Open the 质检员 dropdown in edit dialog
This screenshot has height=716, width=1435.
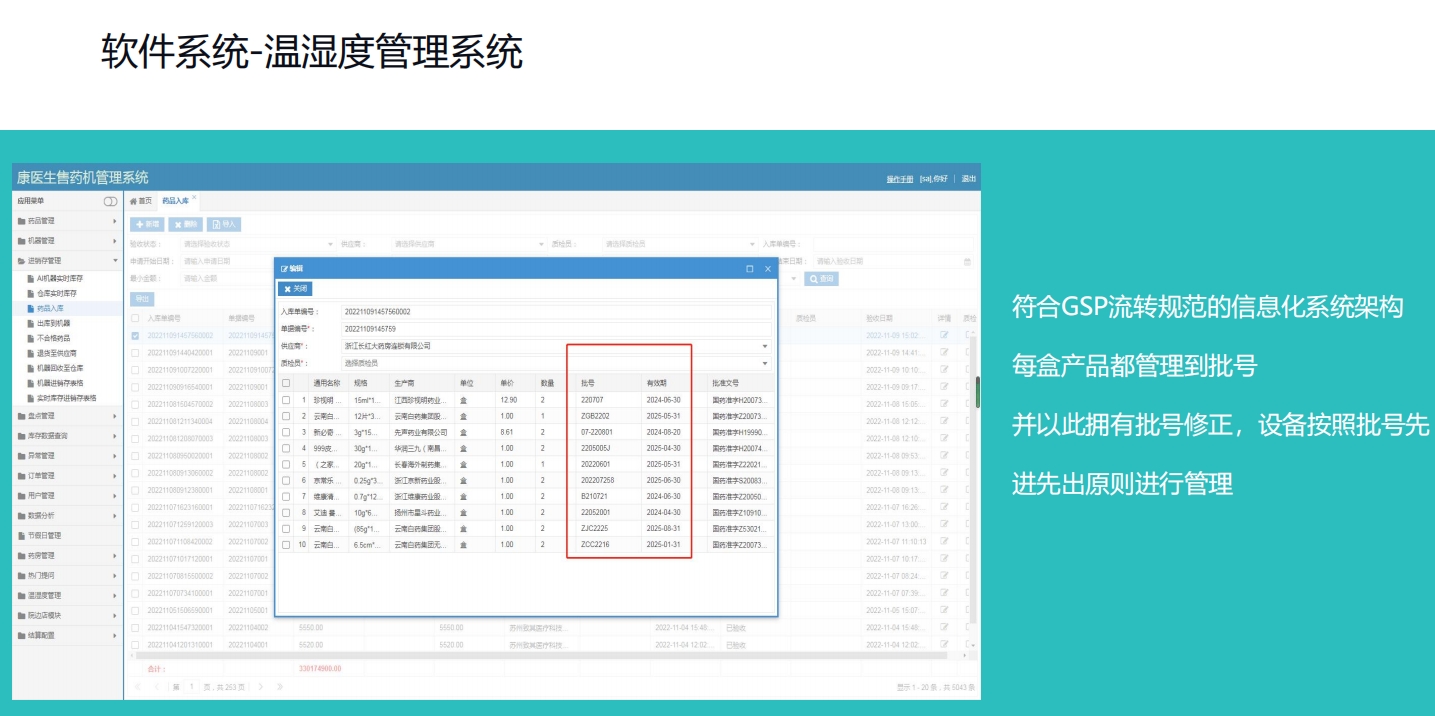coord(766,363)
